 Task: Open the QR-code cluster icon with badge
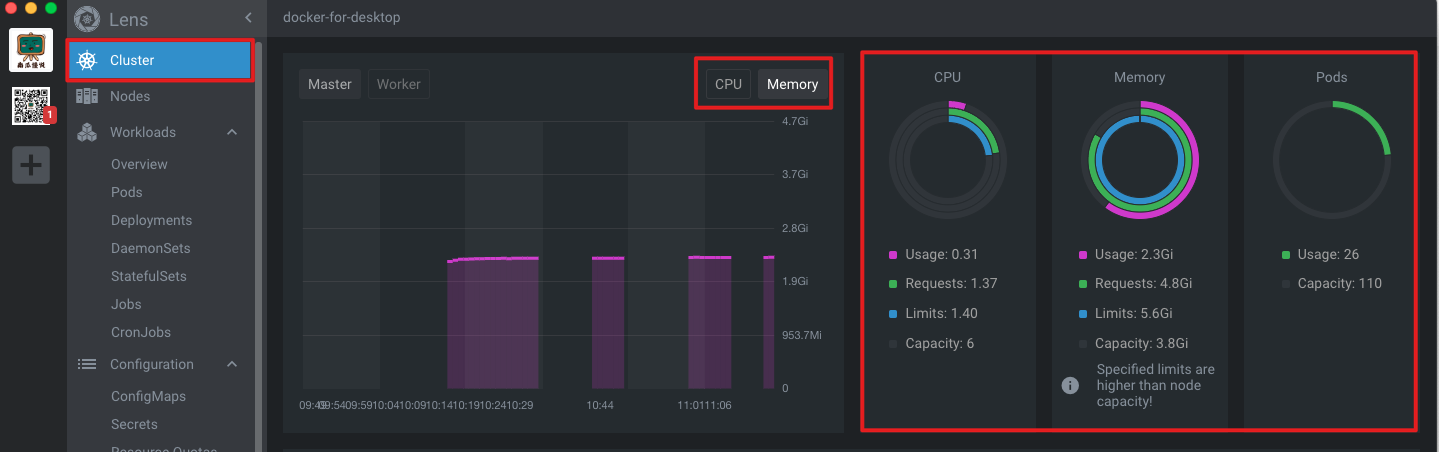point(31,106)
